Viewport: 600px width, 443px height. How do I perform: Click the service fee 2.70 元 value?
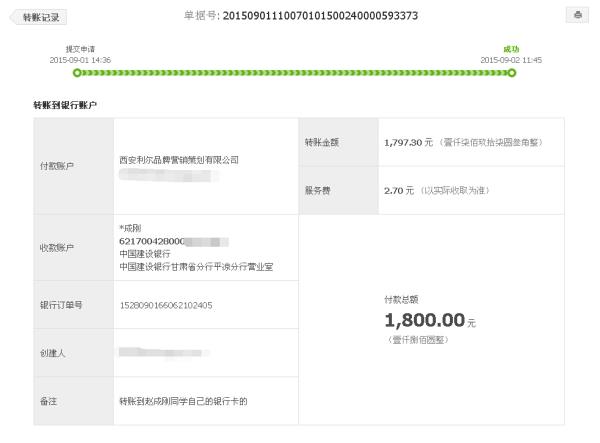point(399,191)
